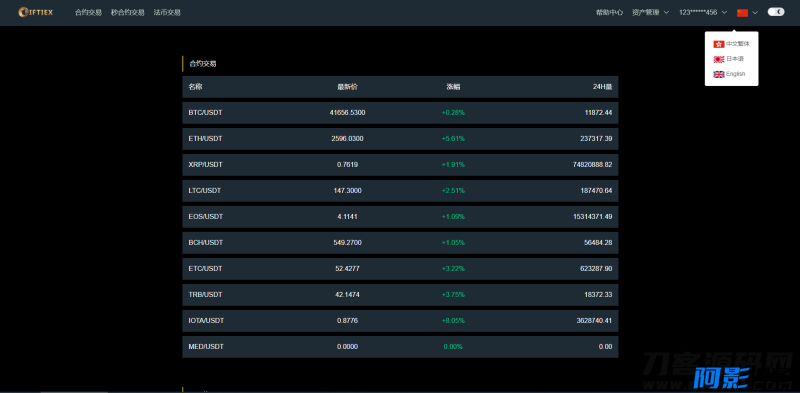Visit the 帮助中心 help link
The width and height of the screenshot is (800, 393).
[609, 13]
